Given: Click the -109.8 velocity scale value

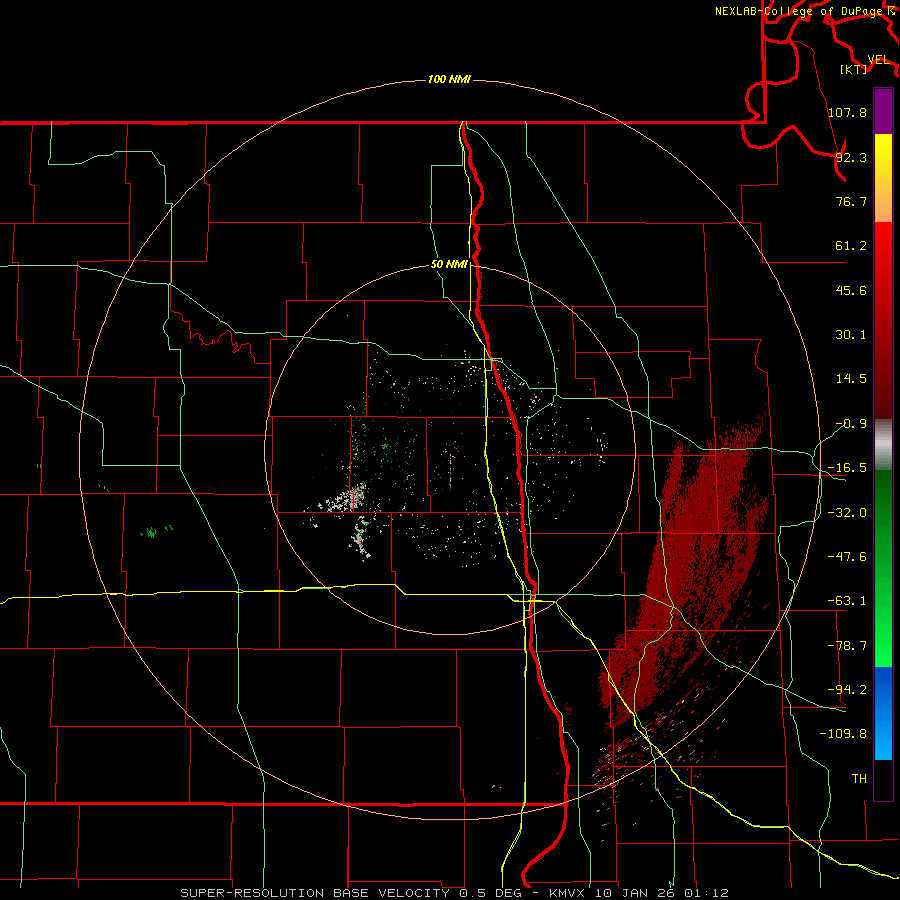Looking at the screenshot, I should pos(843,734).
